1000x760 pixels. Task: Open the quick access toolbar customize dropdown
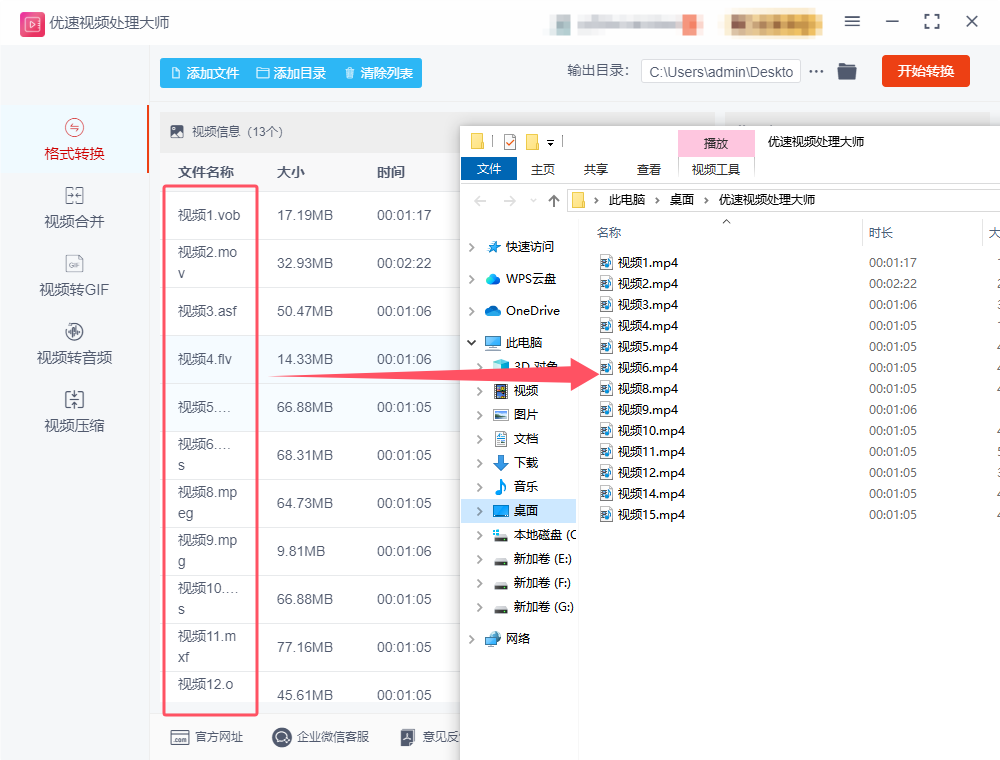click(x=550, y=142)
